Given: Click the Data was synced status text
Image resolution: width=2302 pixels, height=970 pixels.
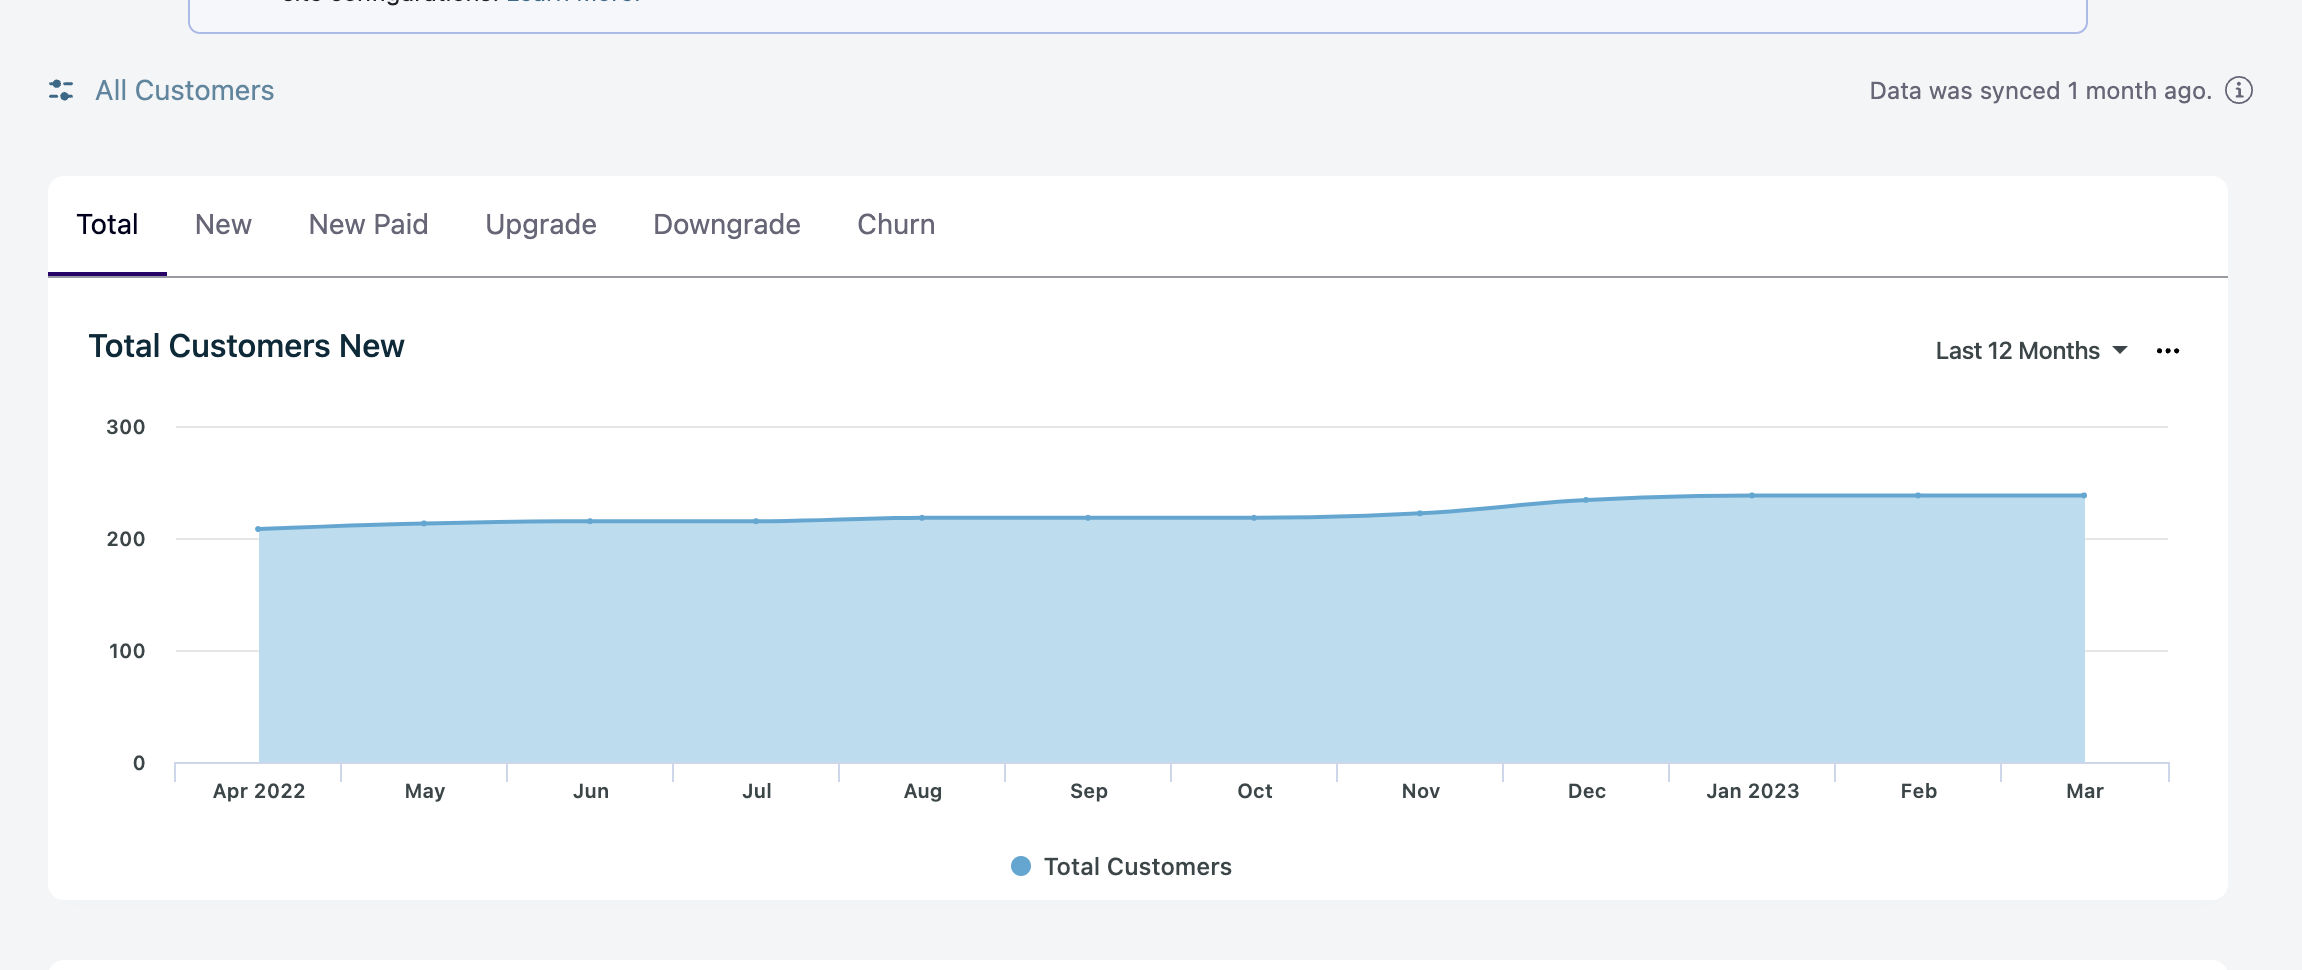Looking at the screenshot, I should (2040, 91).
